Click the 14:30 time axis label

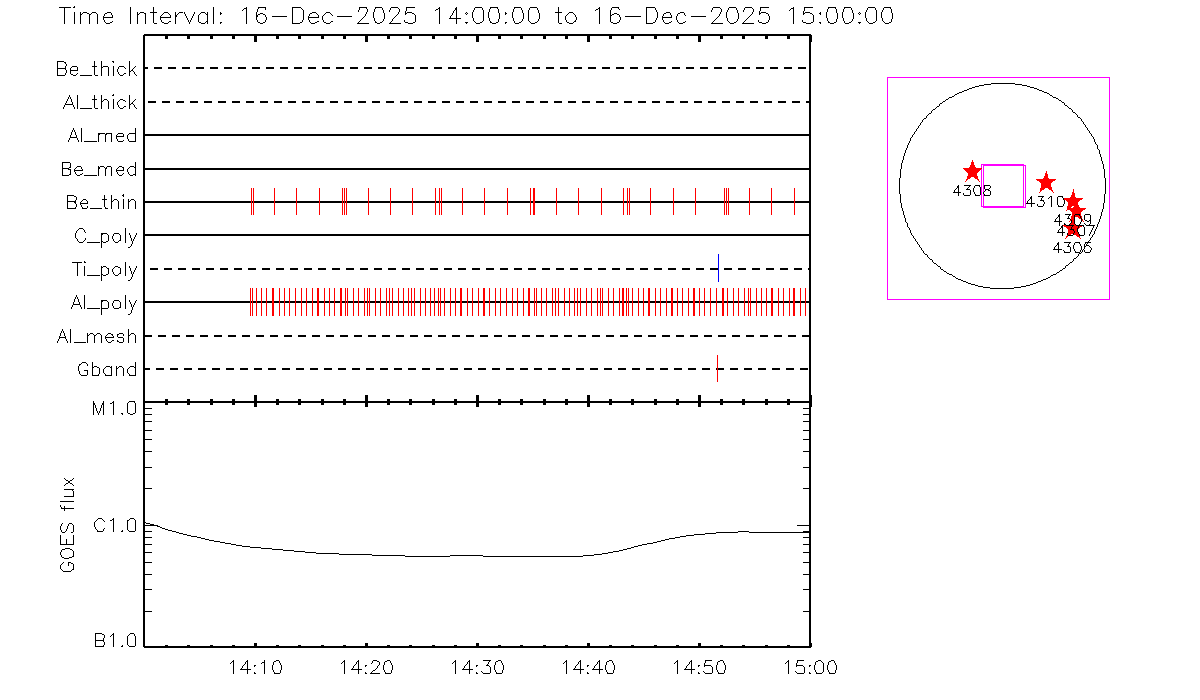(477, 667)
